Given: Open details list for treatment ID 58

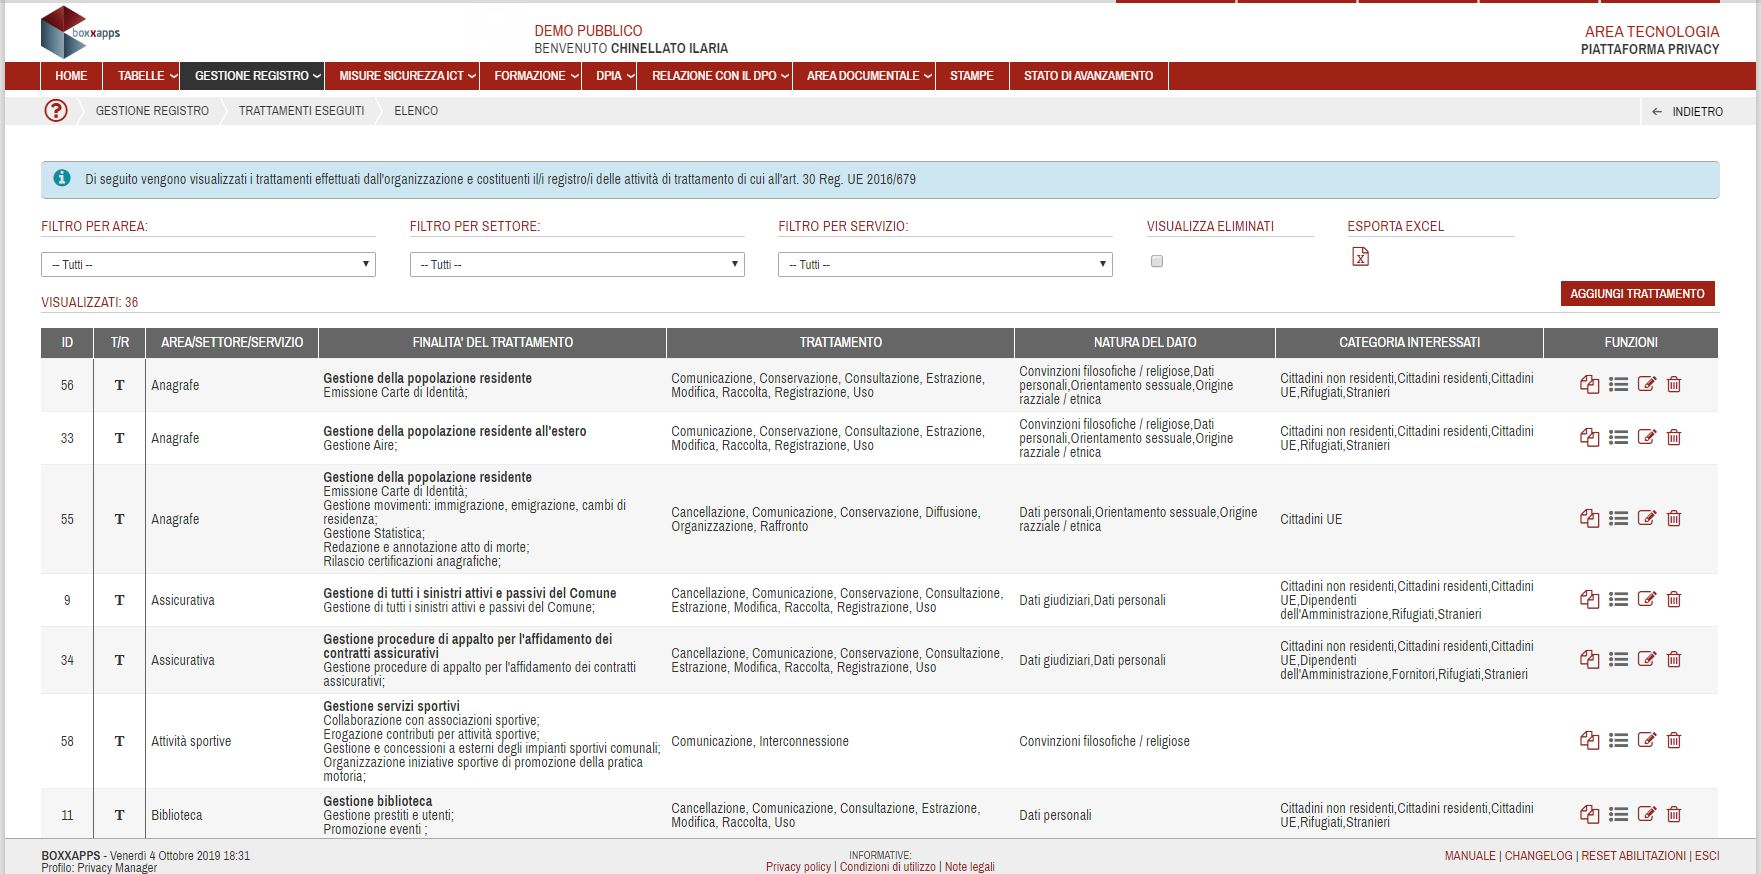Looking at the screenshot, I should (x=1618, y=741).
